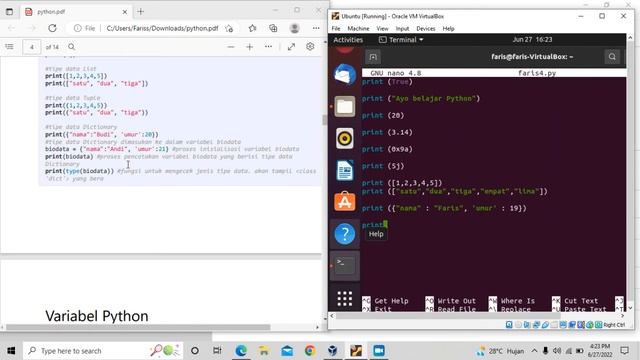Go back in the Edge browser
Screen dimensions: 640x360
[x=11, y=28]
